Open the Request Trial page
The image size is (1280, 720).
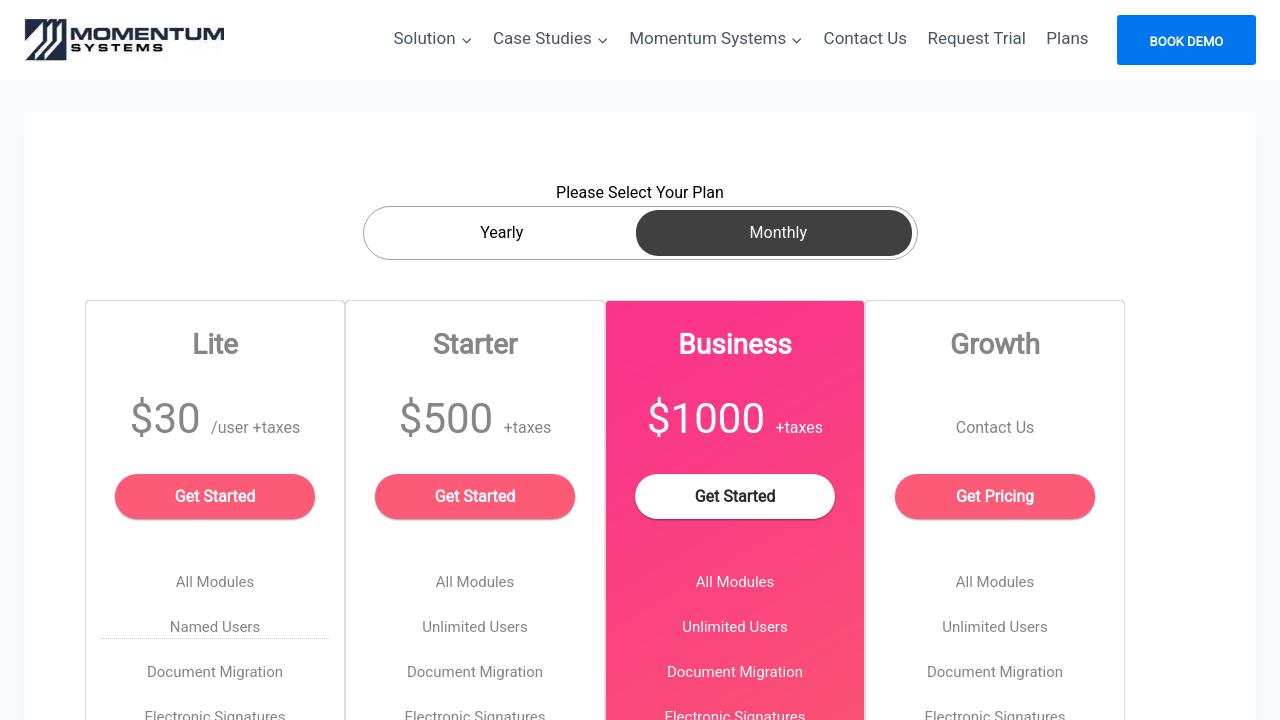click(976, 39)
